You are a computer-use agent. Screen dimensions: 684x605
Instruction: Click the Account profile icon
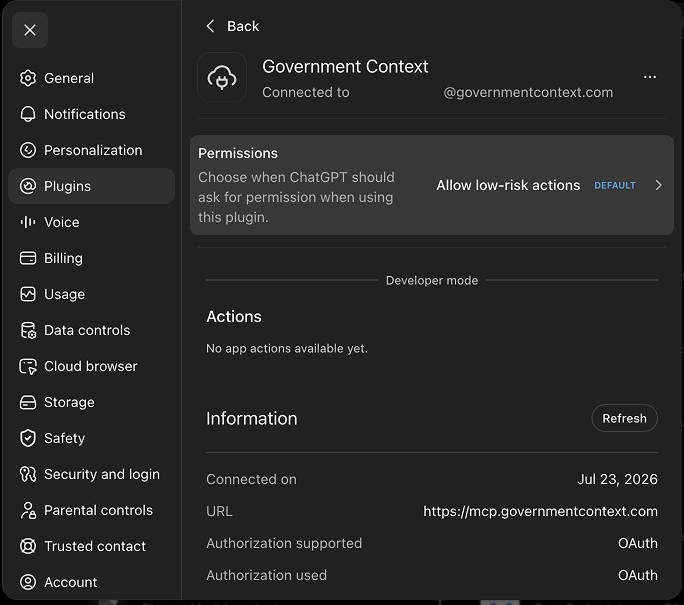tap(28, 582)
